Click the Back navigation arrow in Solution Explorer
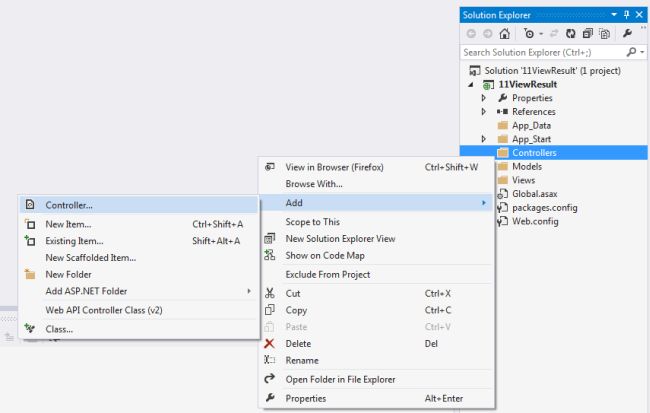650x413 pixels. 471,34
